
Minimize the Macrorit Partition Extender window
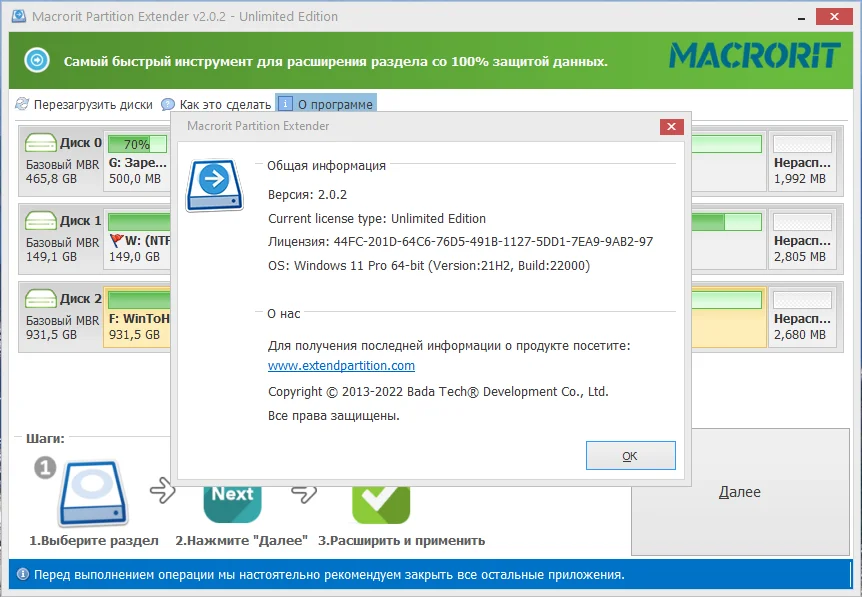pyautogui.click(x=802, y=17)
